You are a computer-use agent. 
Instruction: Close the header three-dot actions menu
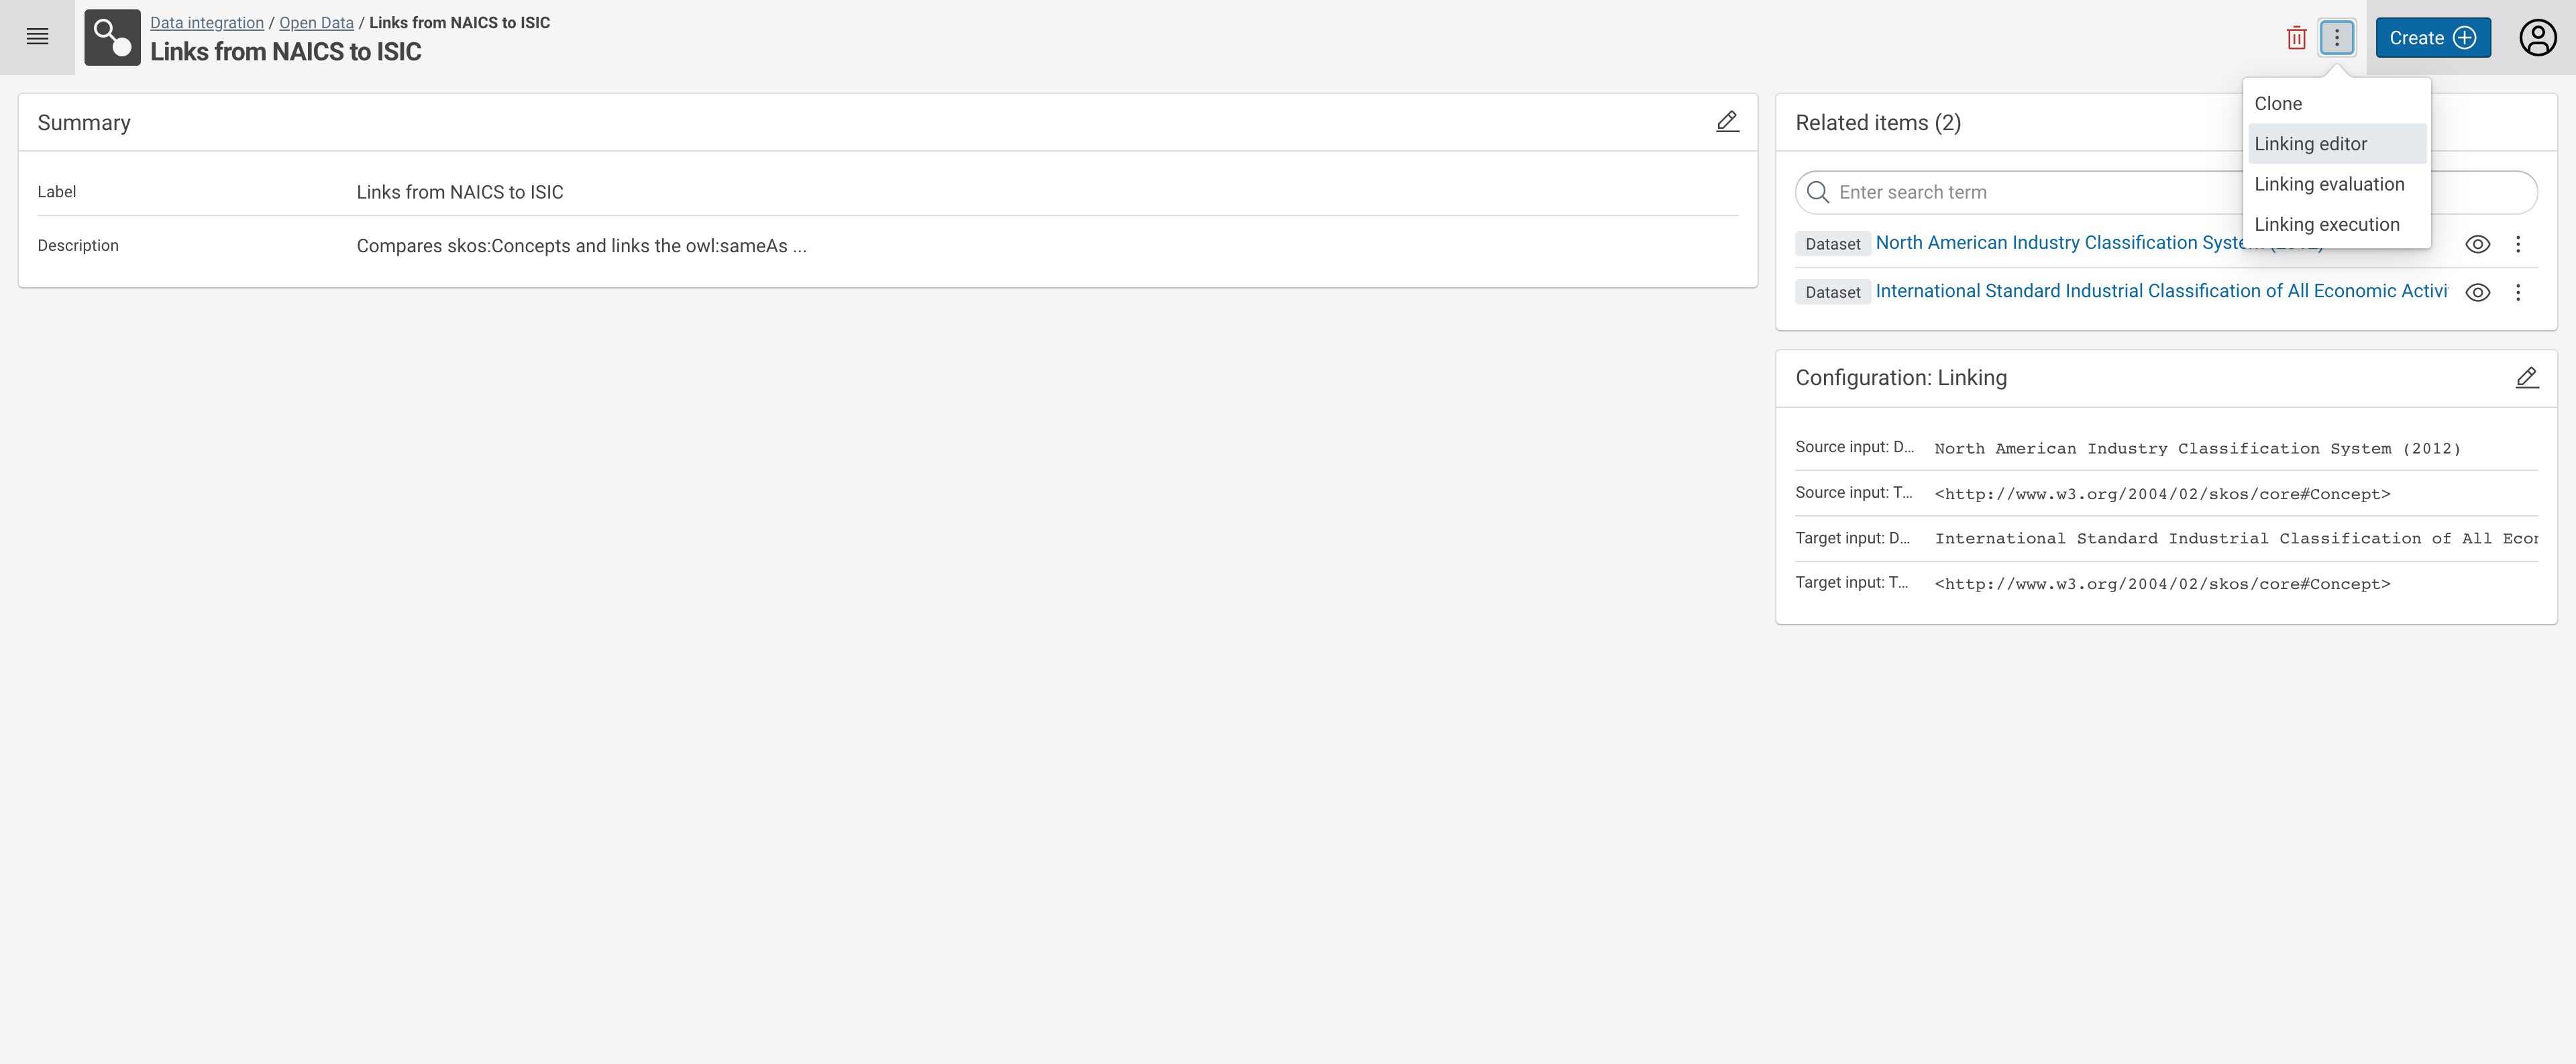[x=2336, y=38]
